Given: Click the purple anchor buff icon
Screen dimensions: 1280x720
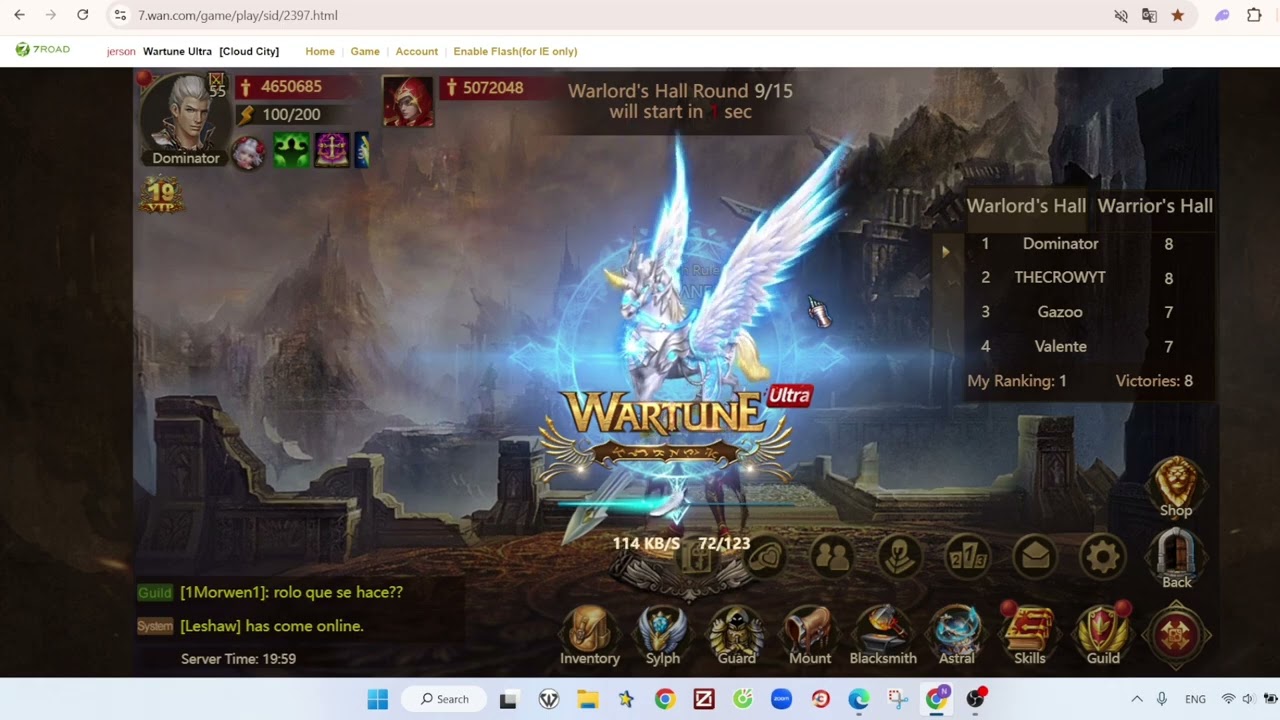Looking at the screenshot, I should (x=332, y=151).
